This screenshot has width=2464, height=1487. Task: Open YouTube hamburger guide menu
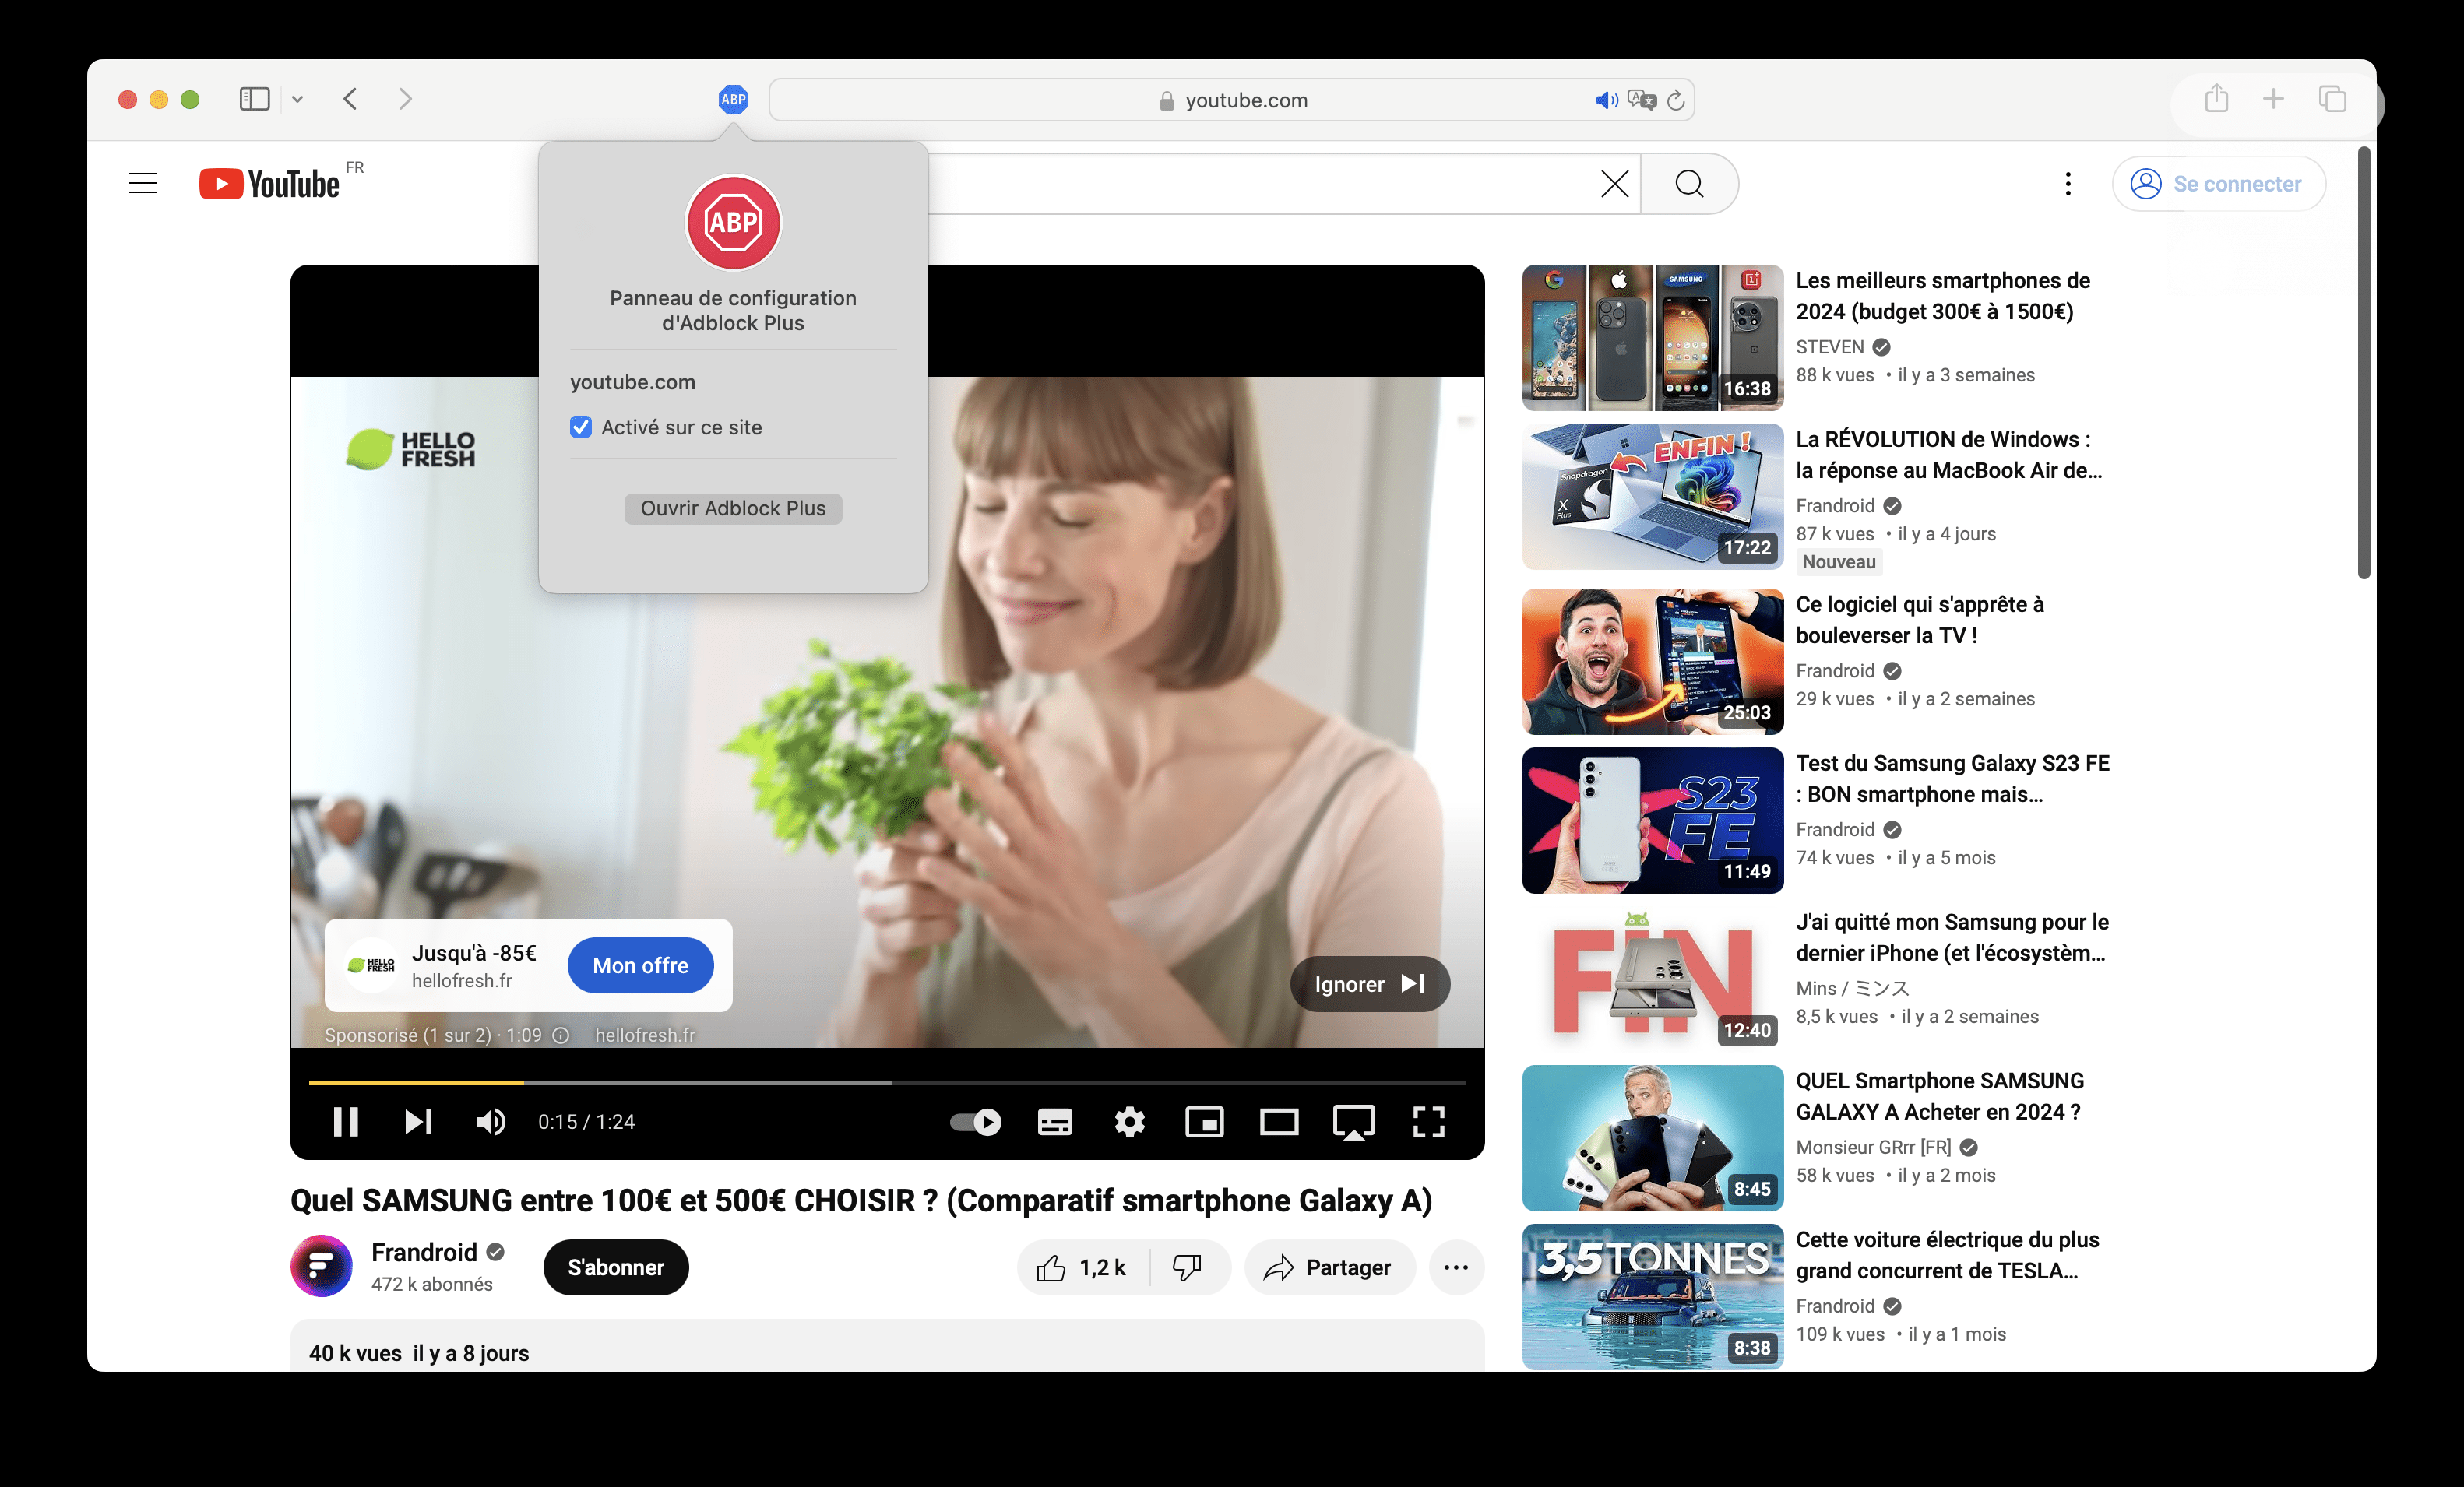(x=143, y=183)
